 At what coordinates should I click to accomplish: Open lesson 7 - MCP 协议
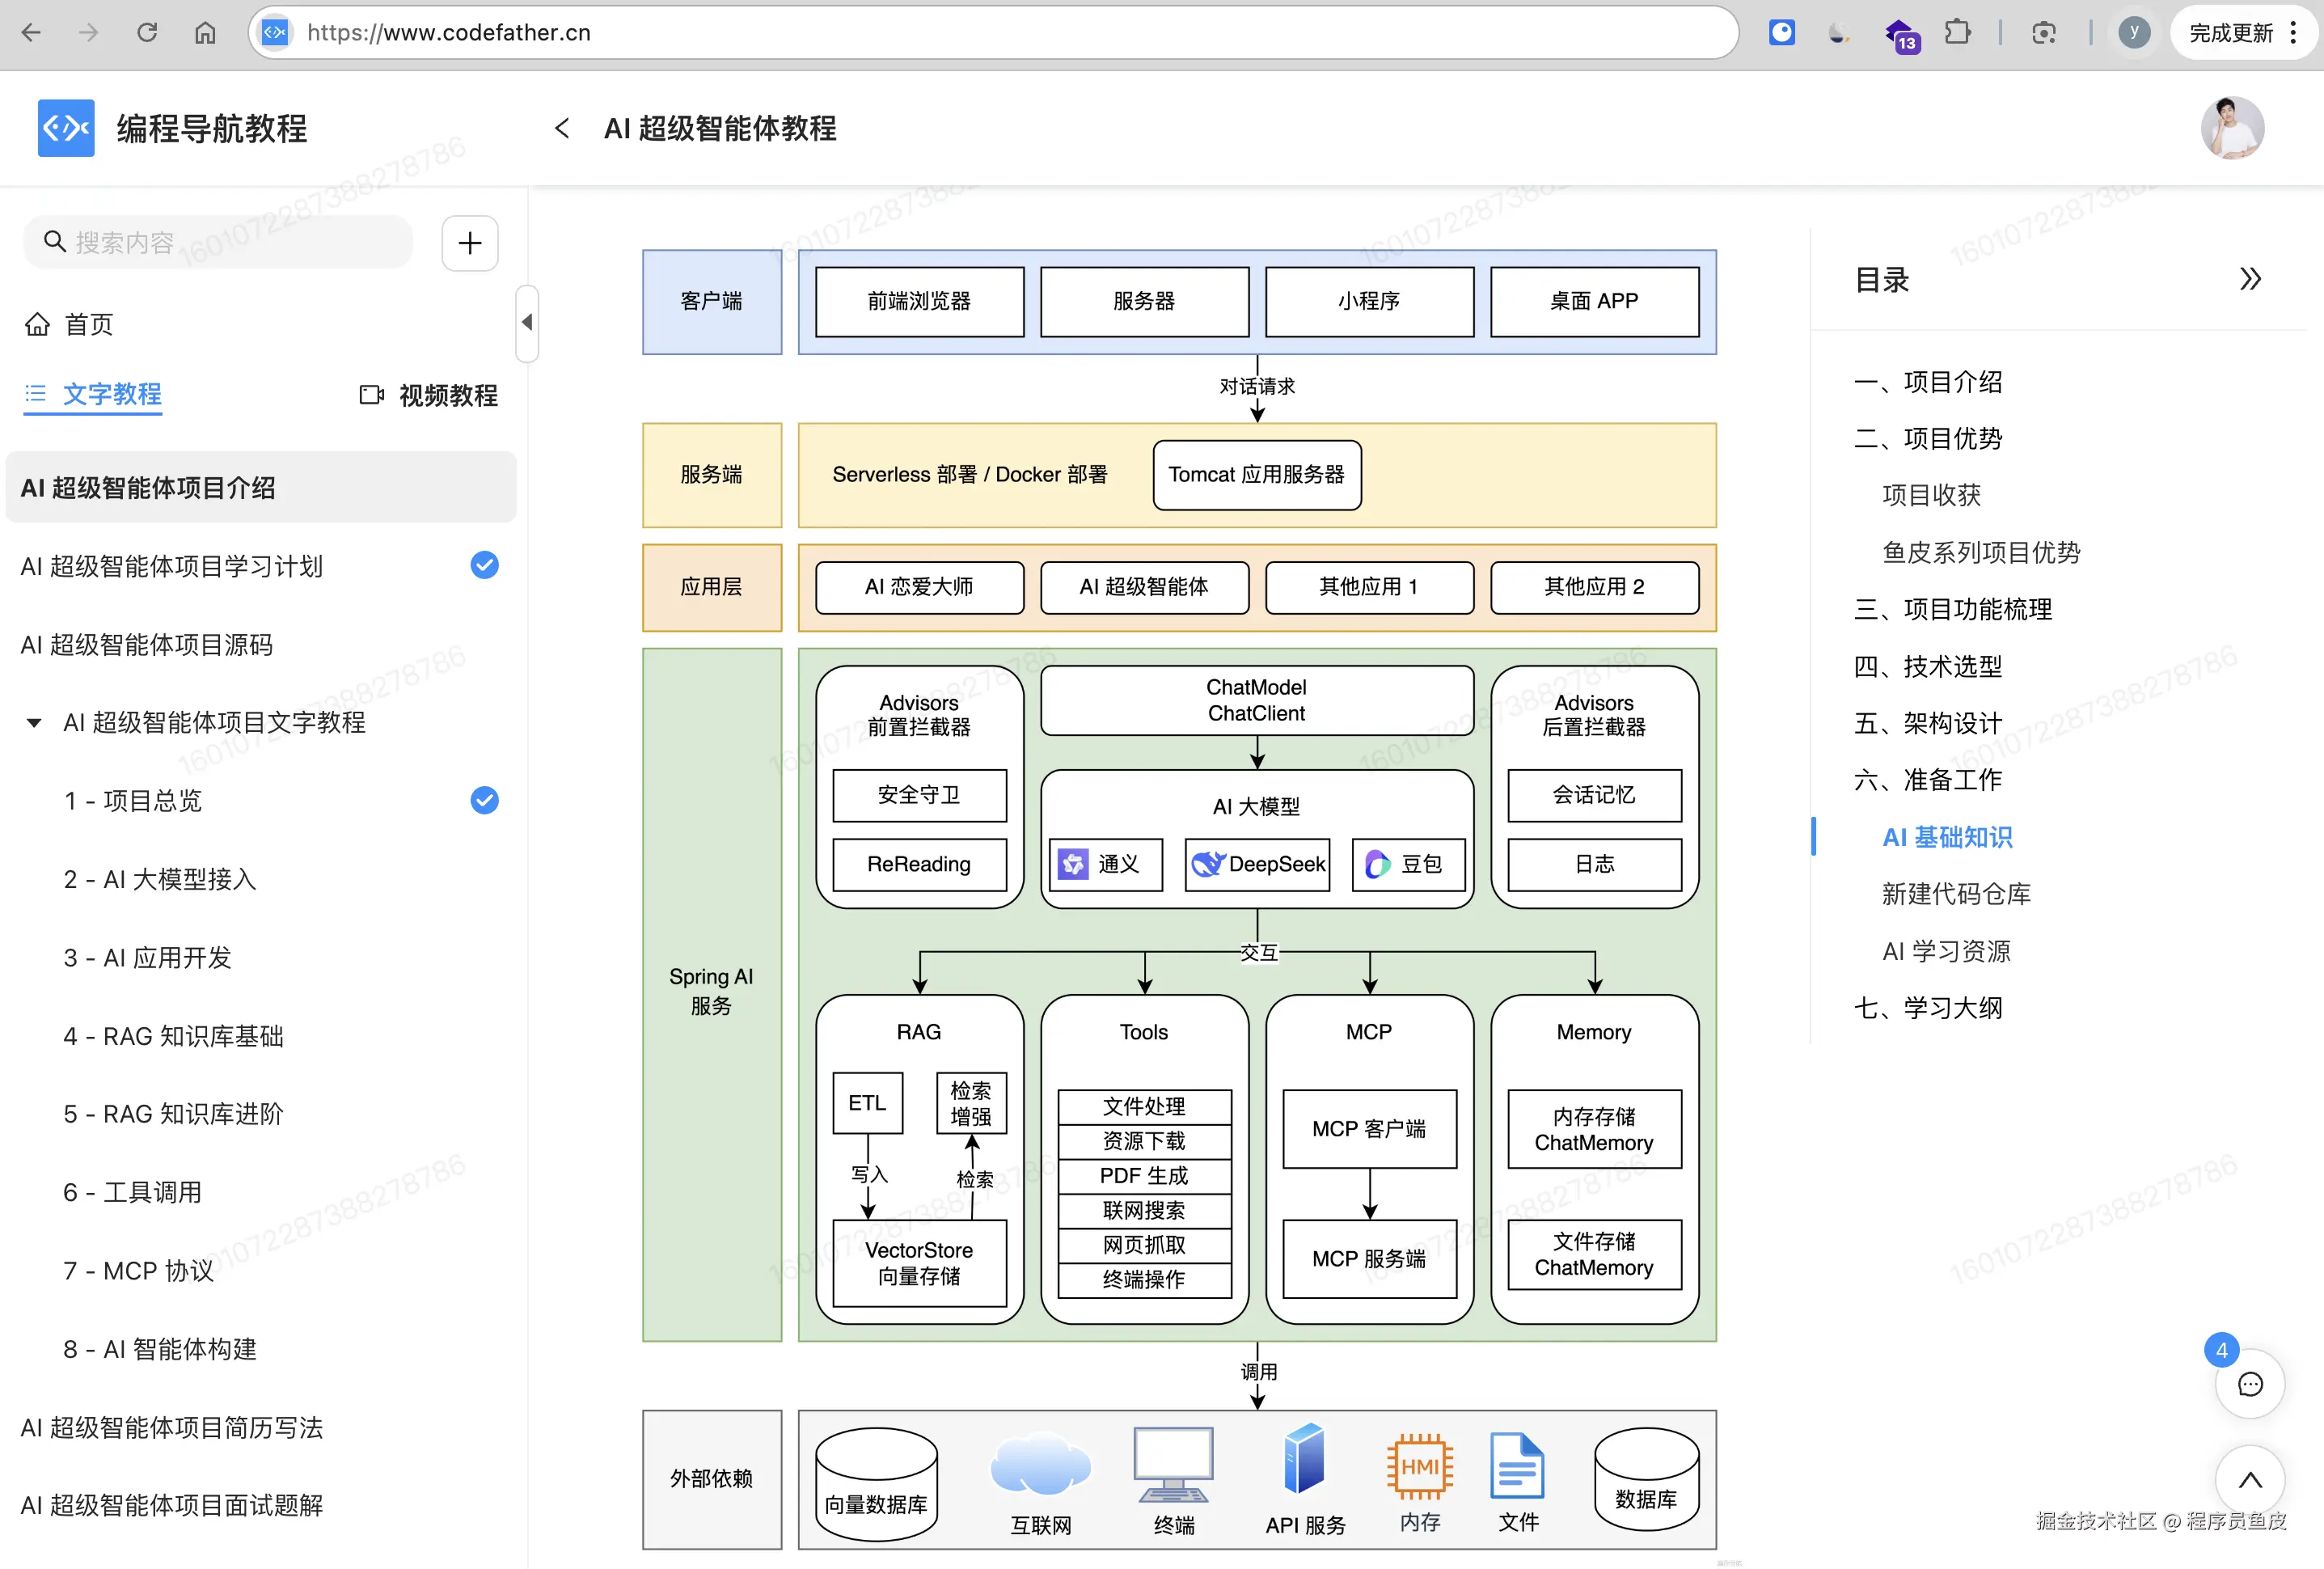pos(138,1270)
